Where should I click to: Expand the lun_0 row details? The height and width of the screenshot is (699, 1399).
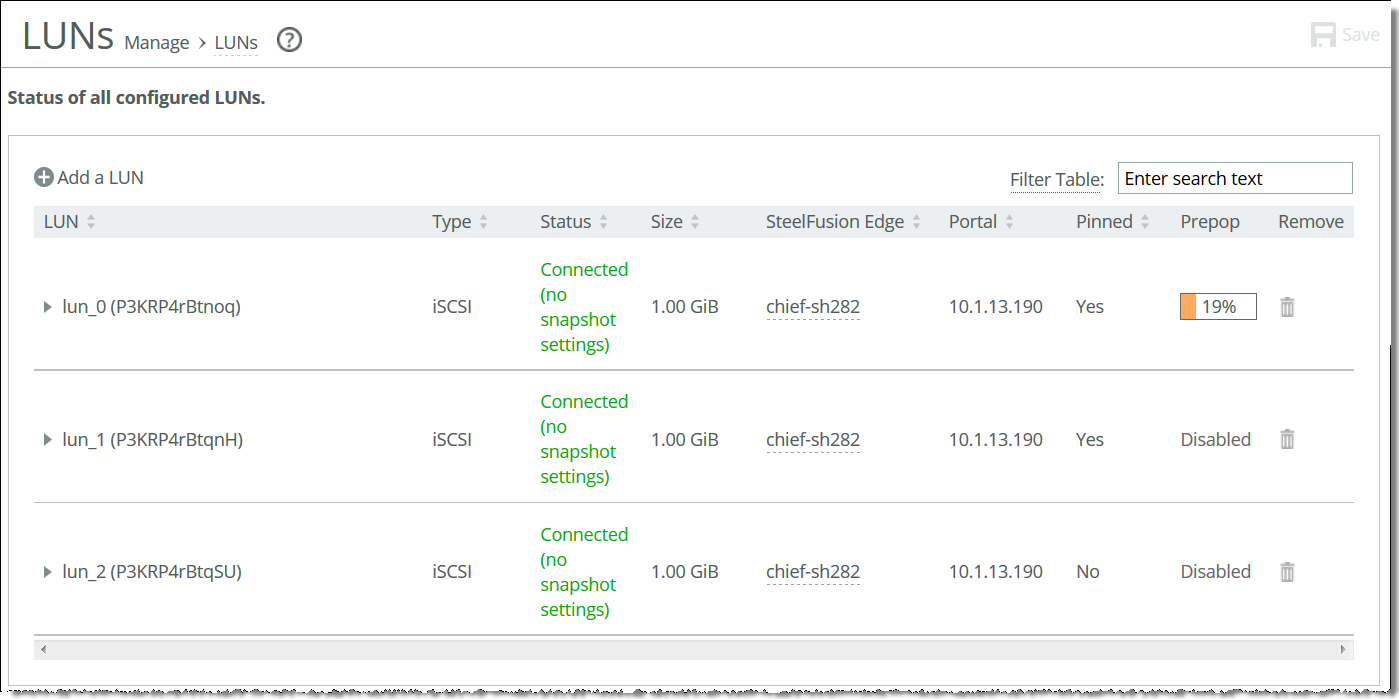point(47,307)
